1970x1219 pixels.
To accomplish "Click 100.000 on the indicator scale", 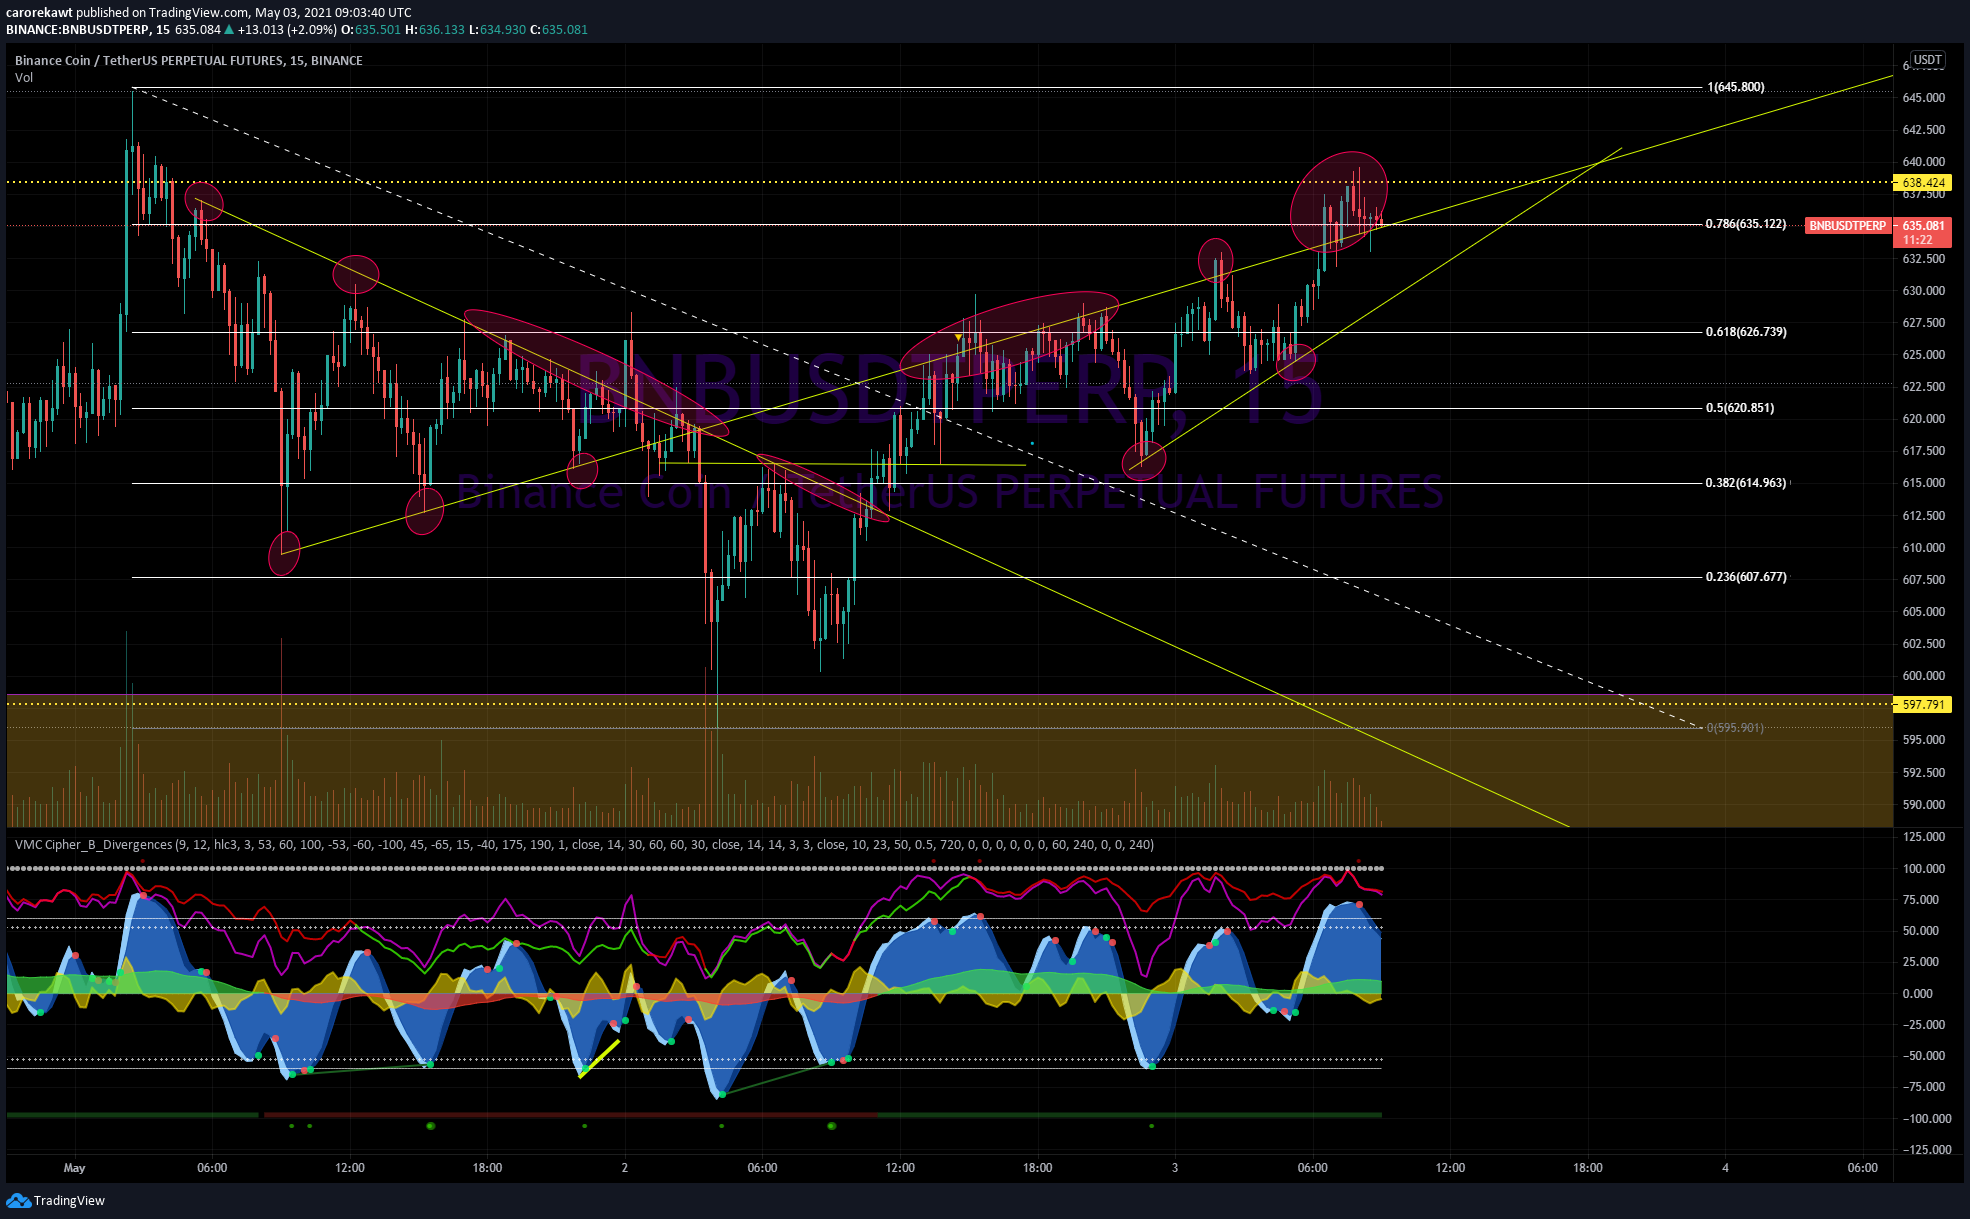I will pos(1923,869).
